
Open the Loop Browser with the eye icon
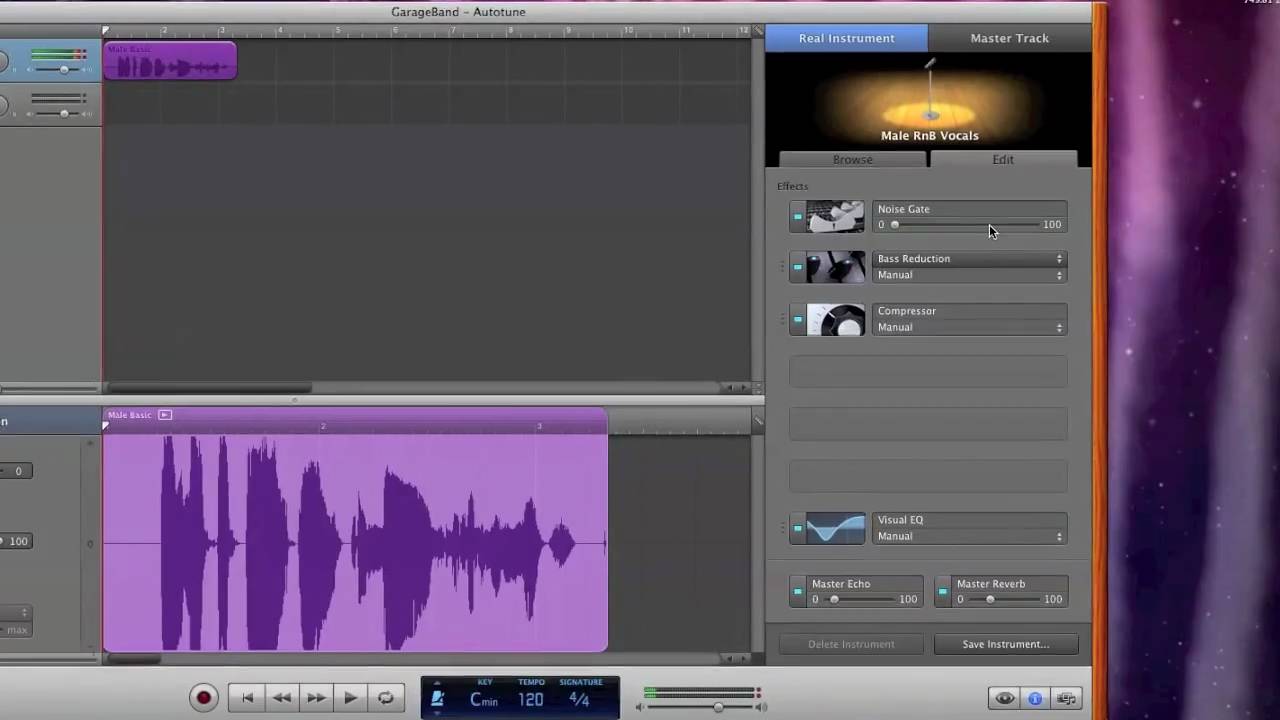tap(1005, 698)
